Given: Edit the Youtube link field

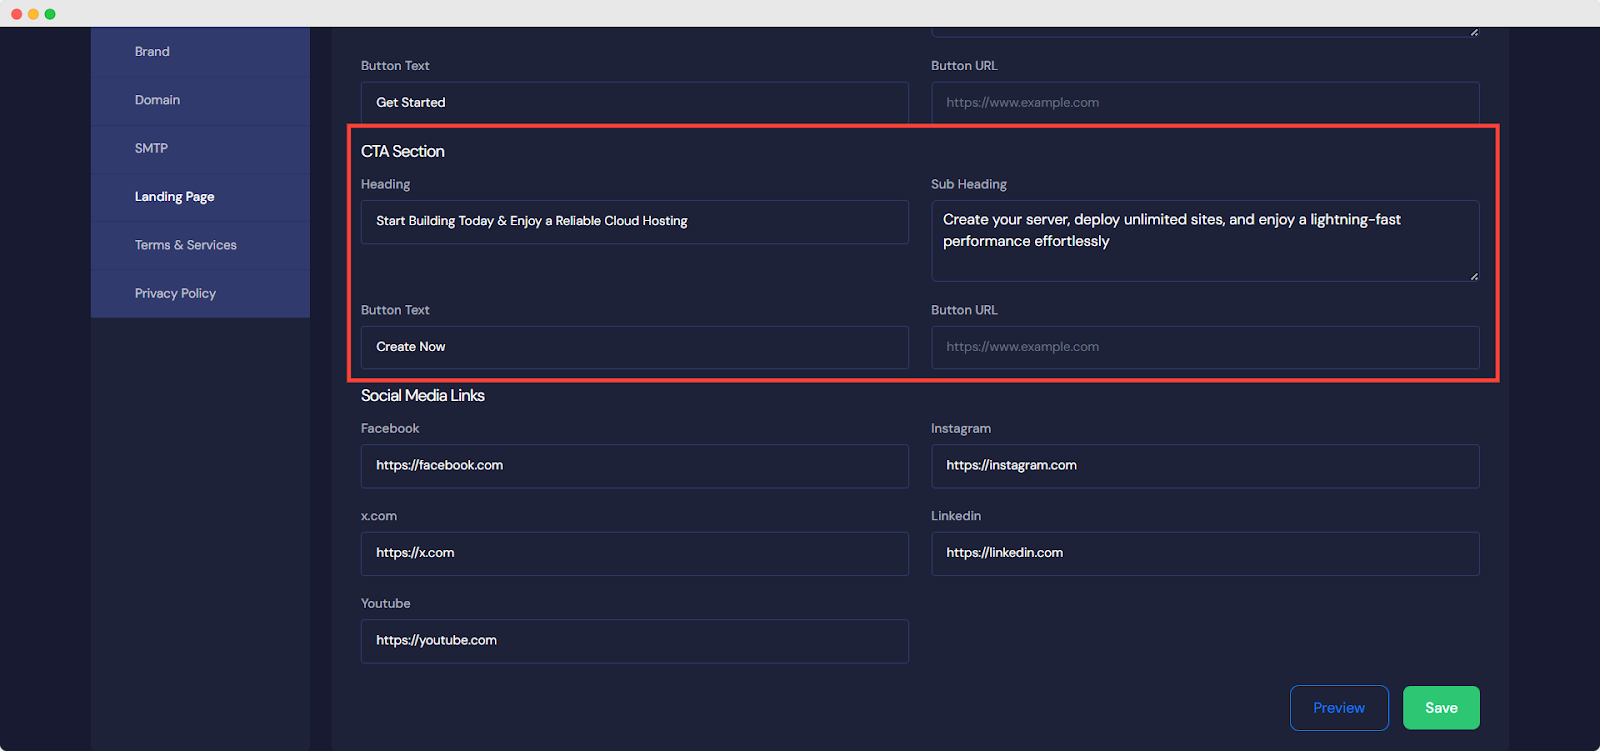Looking at the screenshot, I should coord(635,641).
